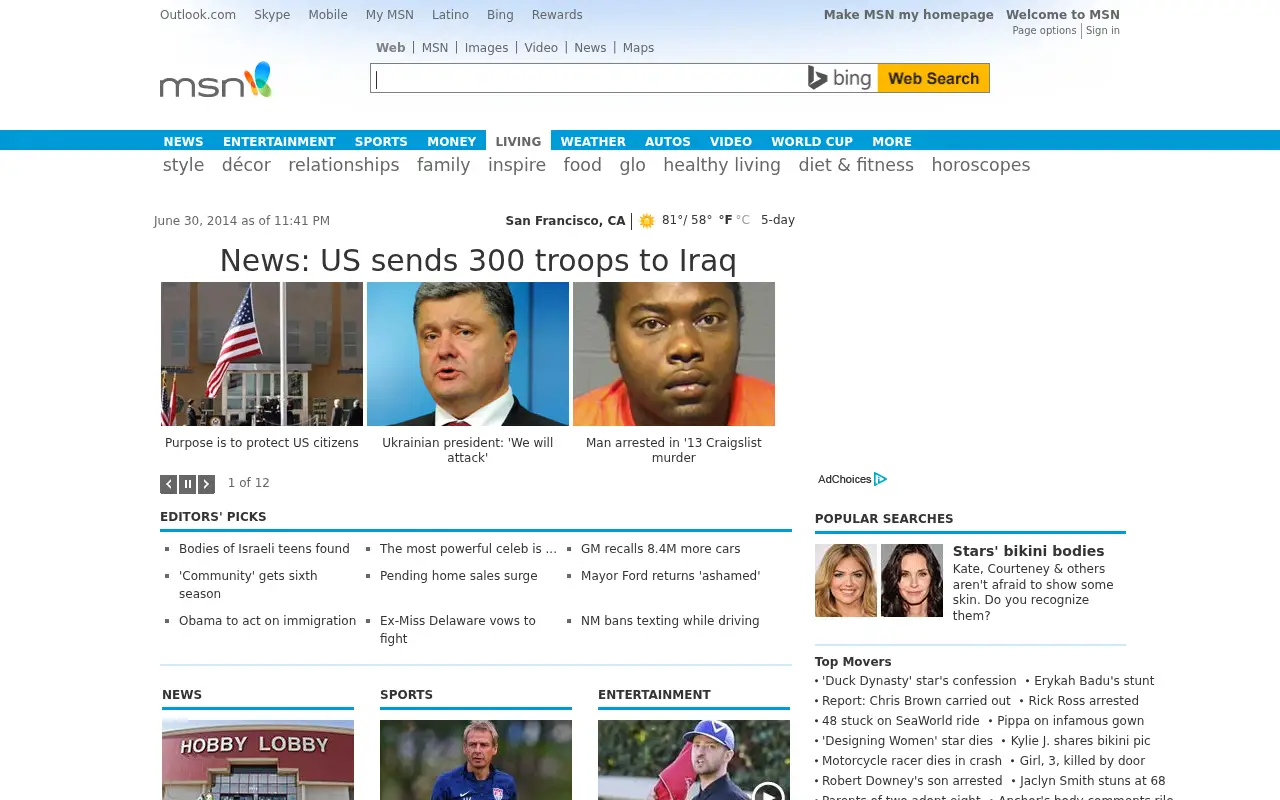Open the horoscopes sub-category
Viewport: 1280px width, 800px height.
(981, 165)
